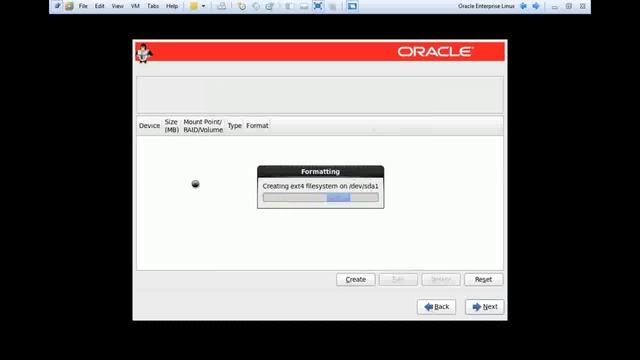640x360 pixels.
Task: Click the library icon beside the pin
Action: coord(69,6)
